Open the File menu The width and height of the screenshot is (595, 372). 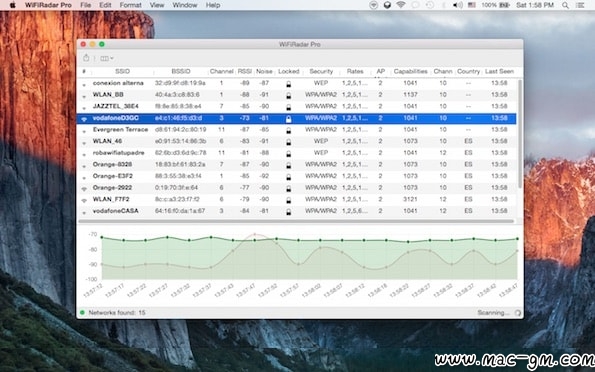tap(85, 5)
